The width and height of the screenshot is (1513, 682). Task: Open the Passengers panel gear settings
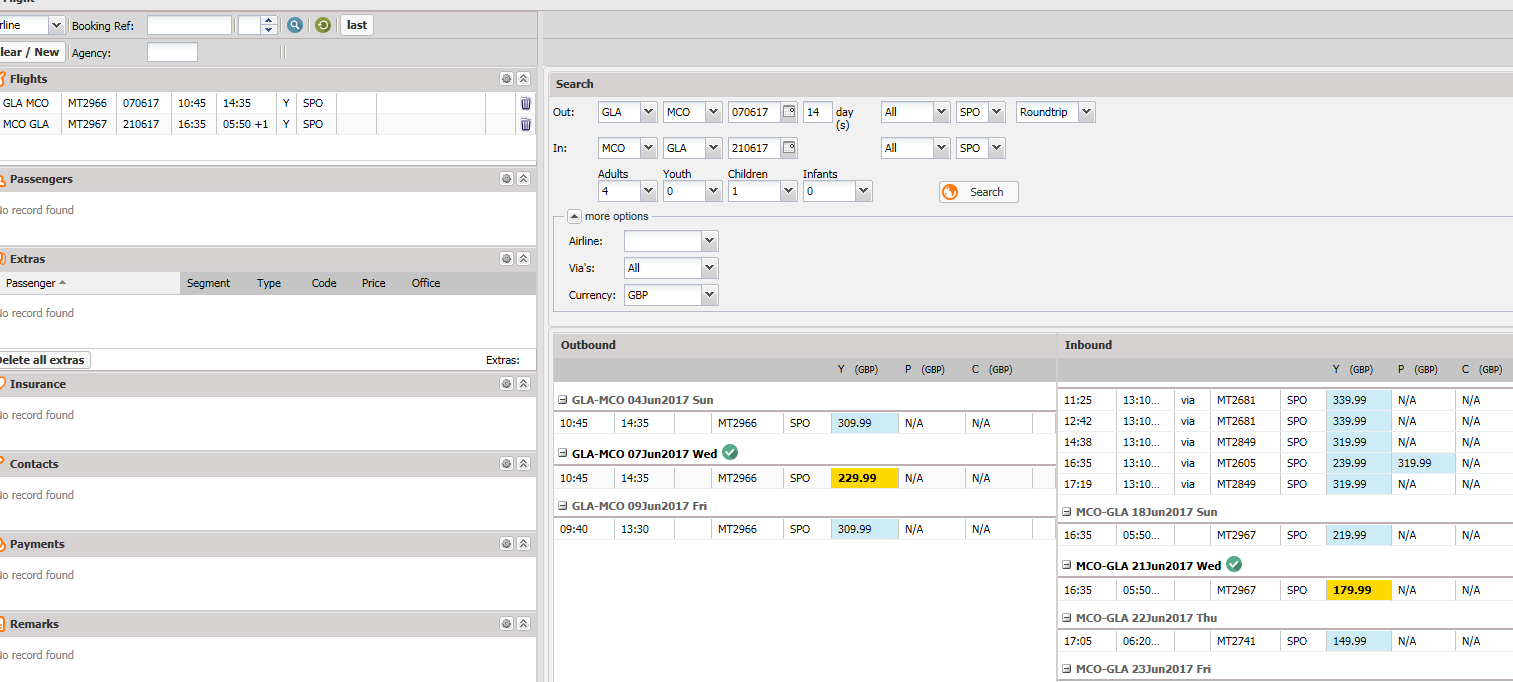coord(506,179)
